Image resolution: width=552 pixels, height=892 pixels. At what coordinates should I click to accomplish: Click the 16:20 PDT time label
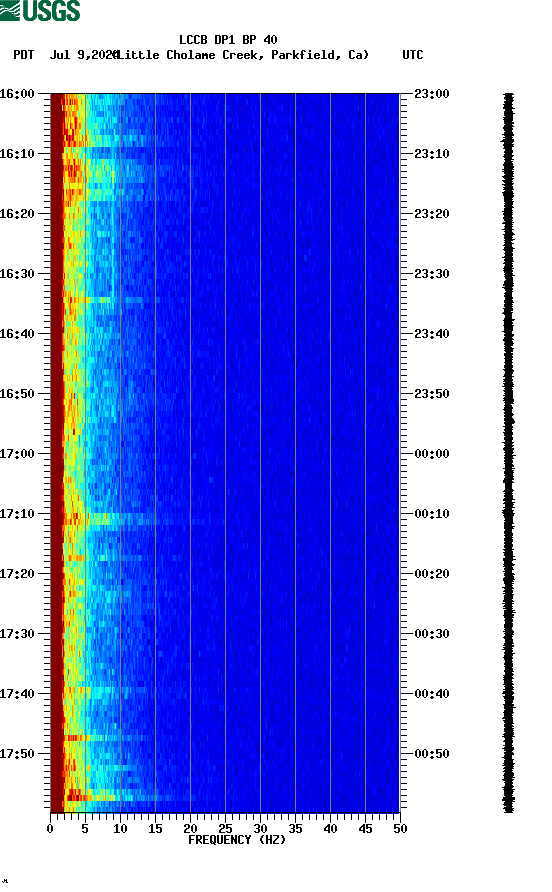click(x=17, y=213)
